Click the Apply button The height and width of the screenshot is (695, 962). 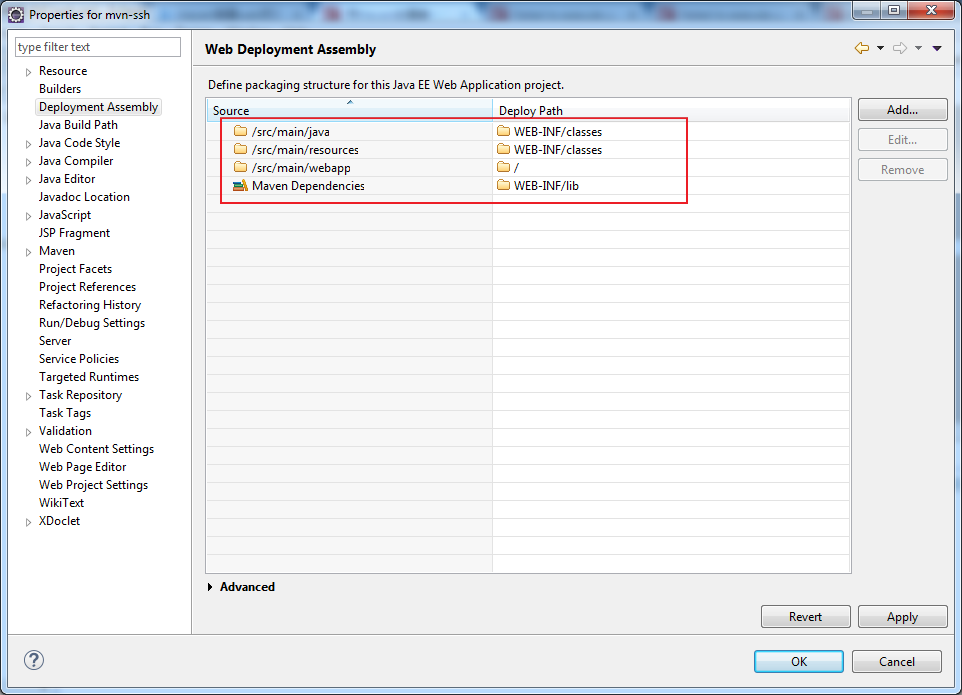902,616
